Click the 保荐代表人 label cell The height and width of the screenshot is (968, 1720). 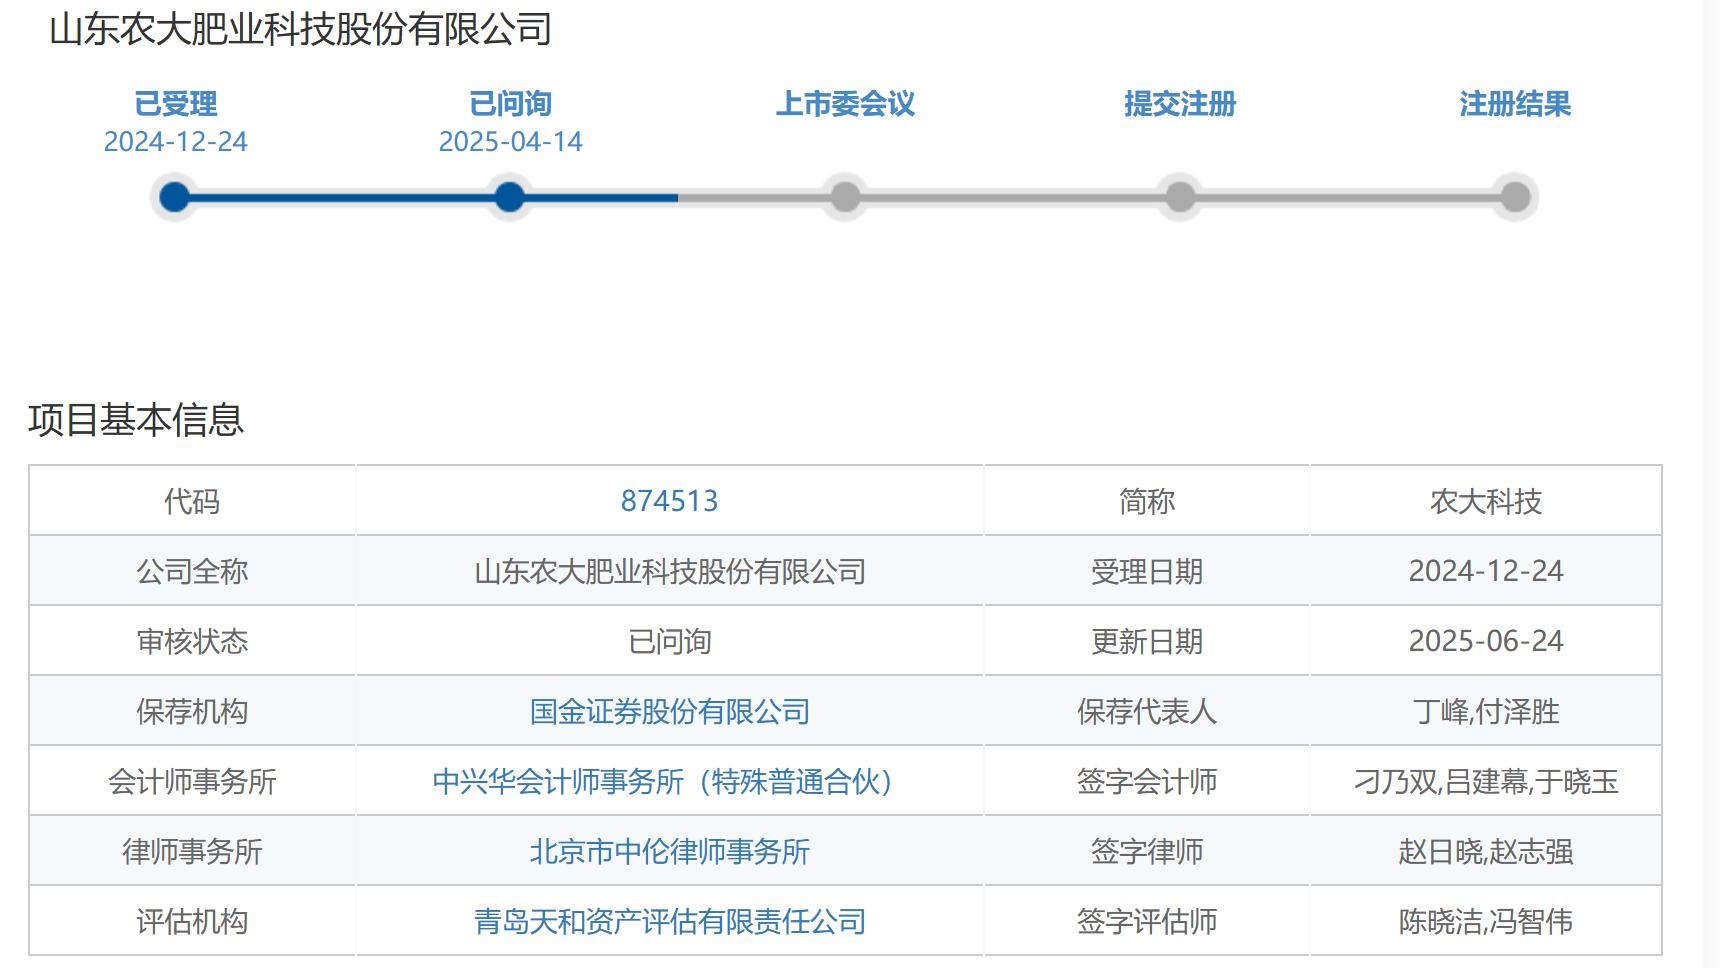coord(1147,711)
